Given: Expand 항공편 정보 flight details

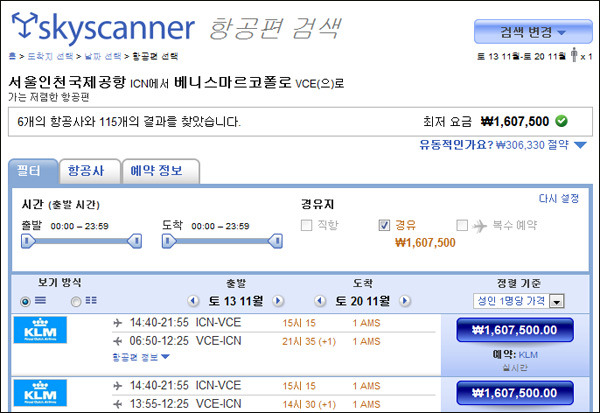Looking at the screenshot, I should click(x=141, y=357).
